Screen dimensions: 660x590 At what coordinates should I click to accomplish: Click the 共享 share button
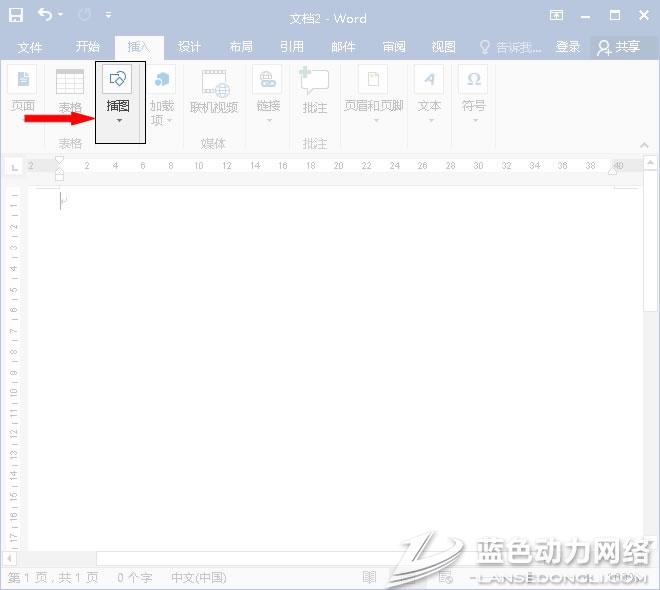click(x=618, y=47)
